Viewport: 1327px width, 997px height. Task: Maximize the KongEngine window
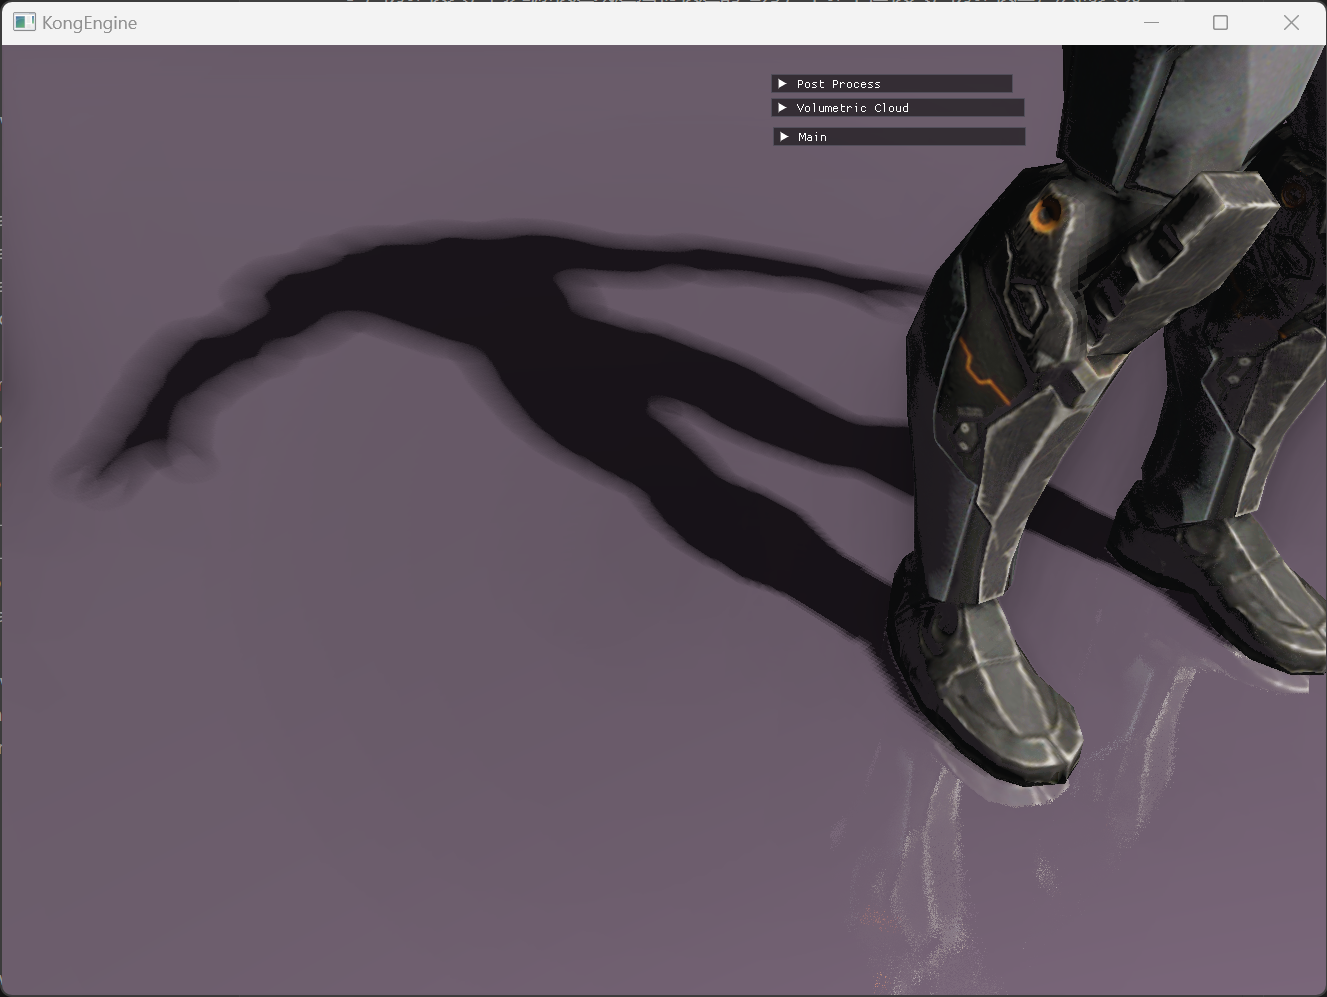click(1220, 22)
